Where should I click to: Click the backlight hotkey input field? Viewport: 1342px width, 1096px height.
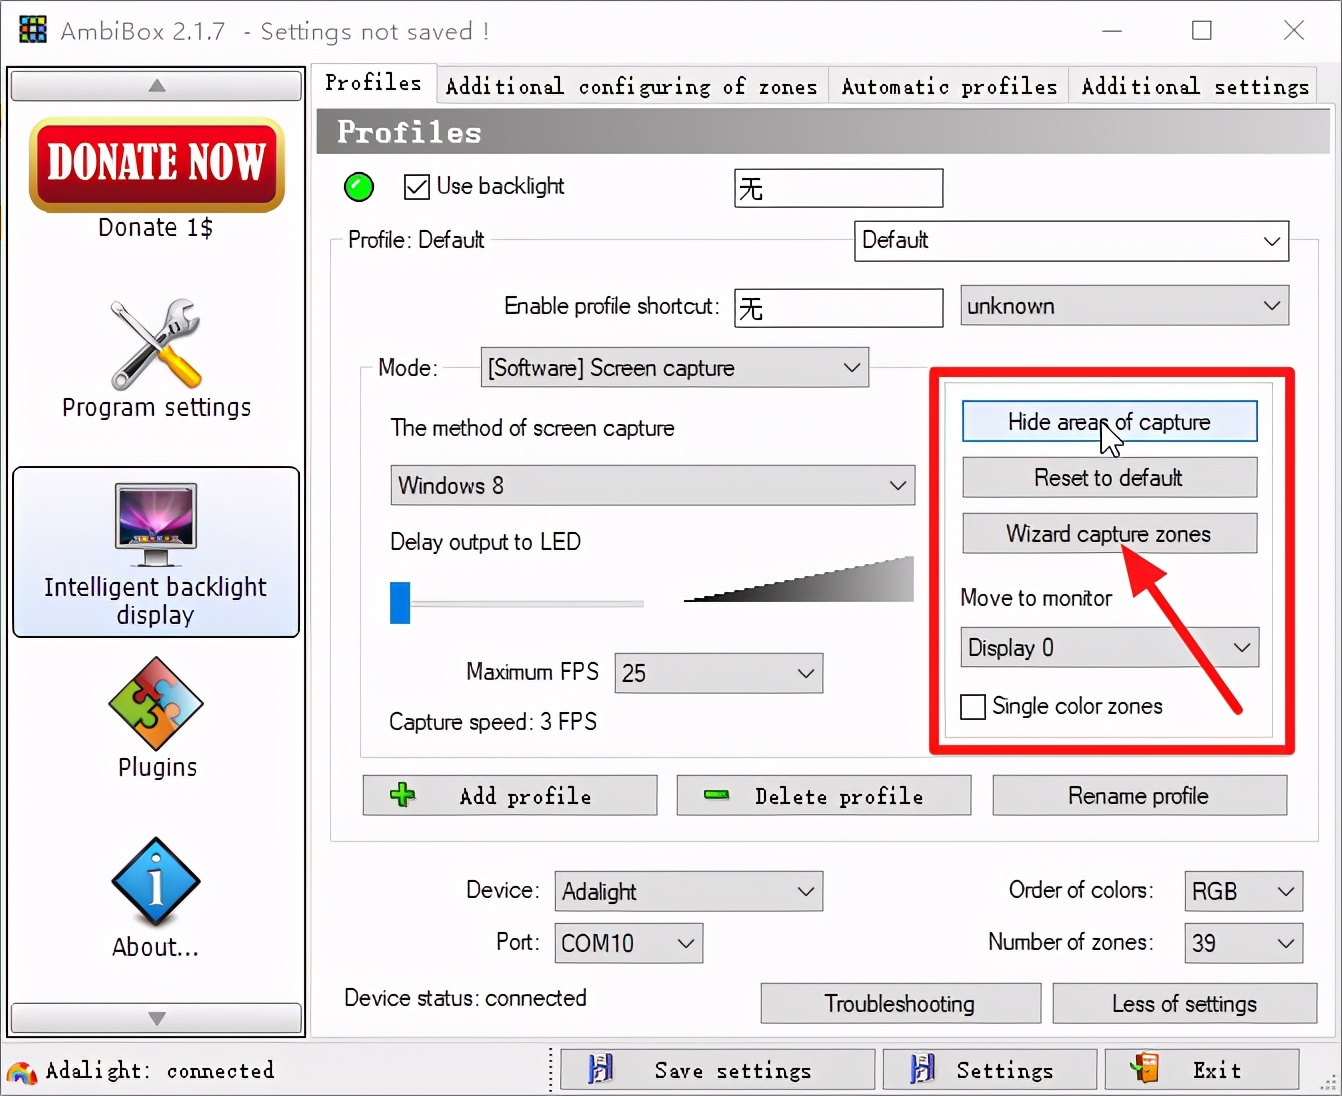839,188
